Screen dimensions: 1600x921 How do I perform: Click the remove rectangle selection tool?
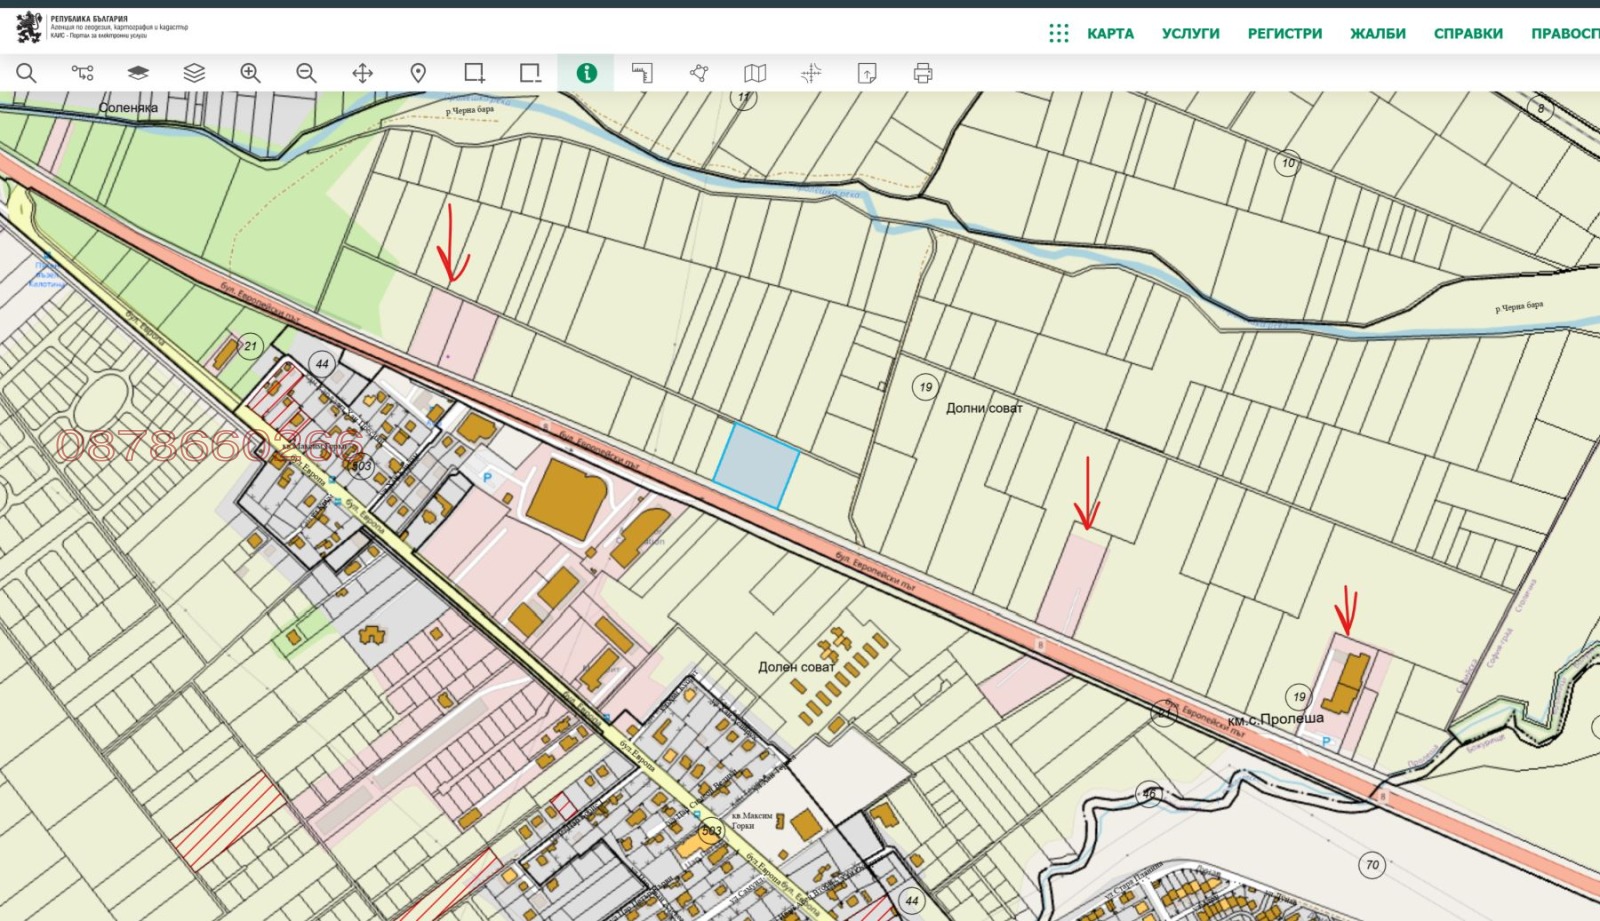pos(530,73)
